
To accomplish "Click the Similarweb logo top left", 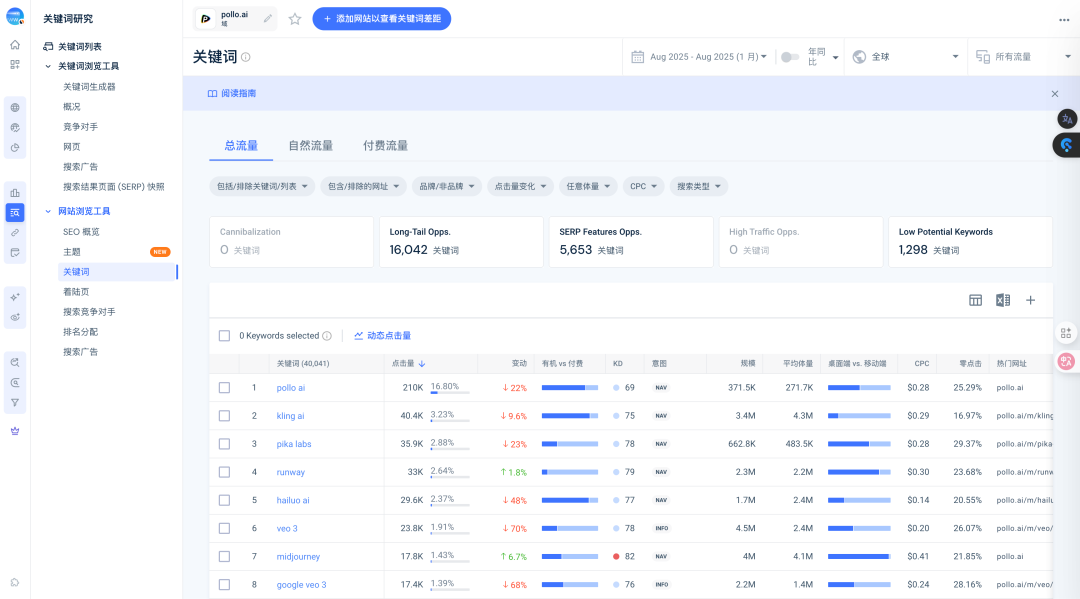I will click(x=15, y=17).
